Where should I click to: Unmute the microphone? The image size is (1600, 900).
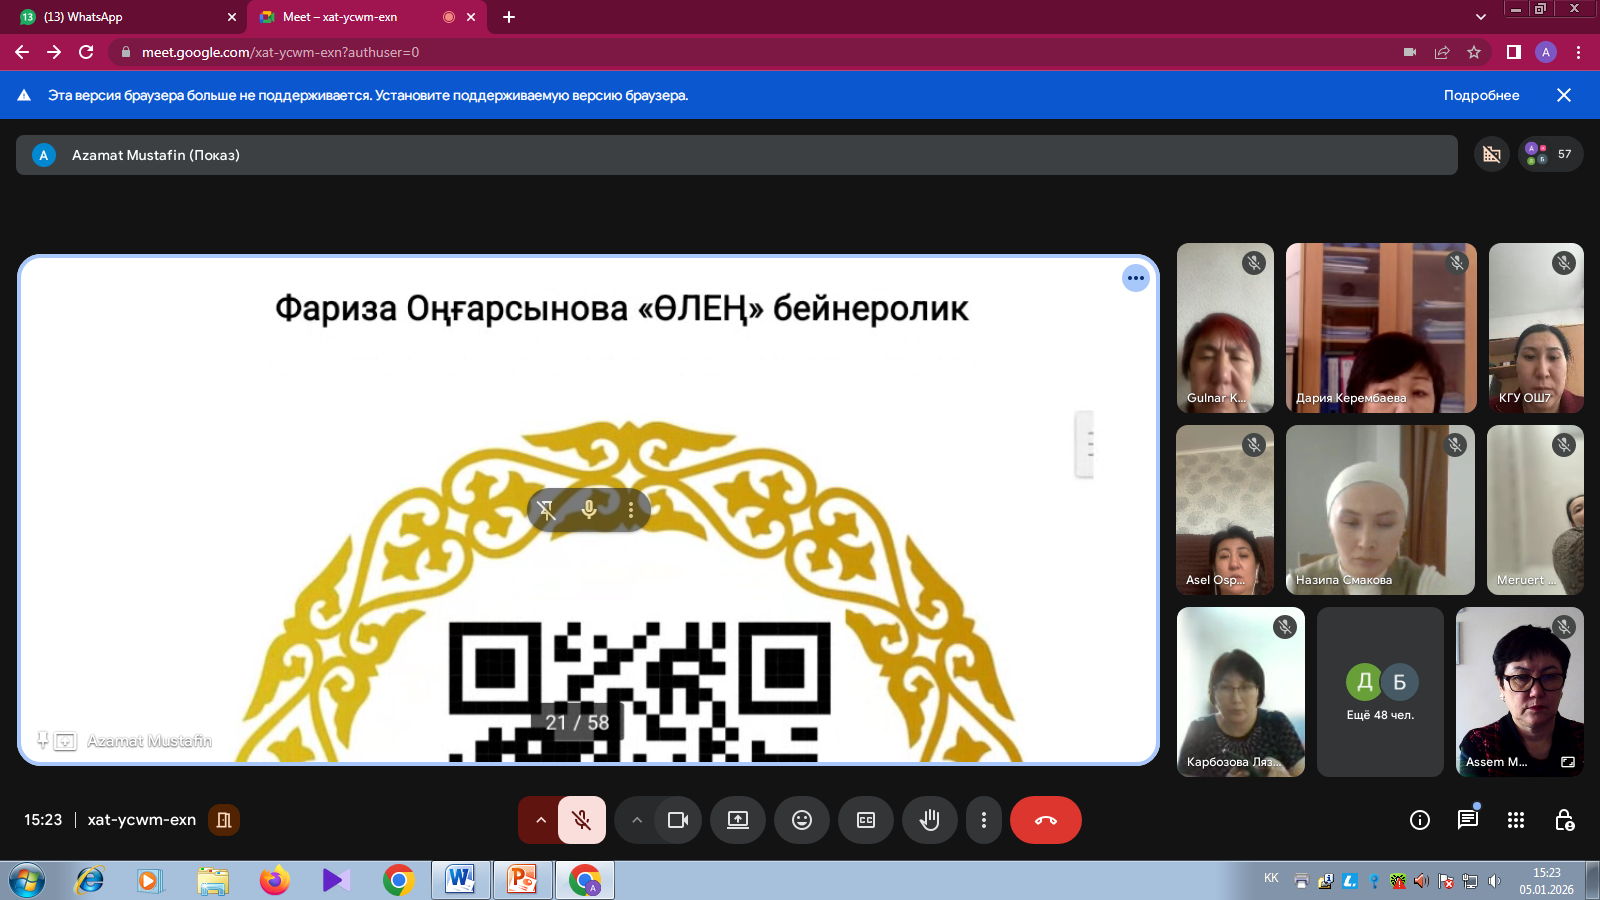pyautogui.click(x=581, y=820)
